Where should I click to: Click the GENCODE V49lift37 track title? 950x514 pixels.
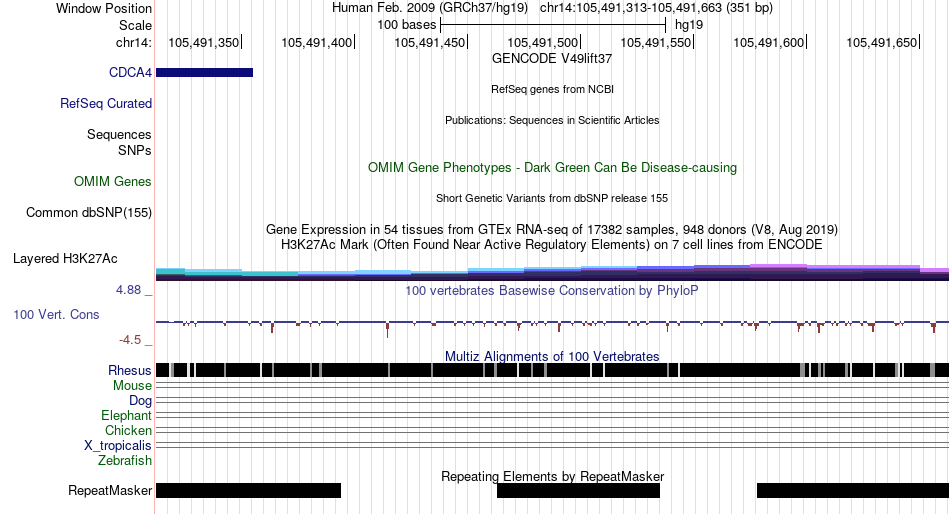tap(552, 59)
